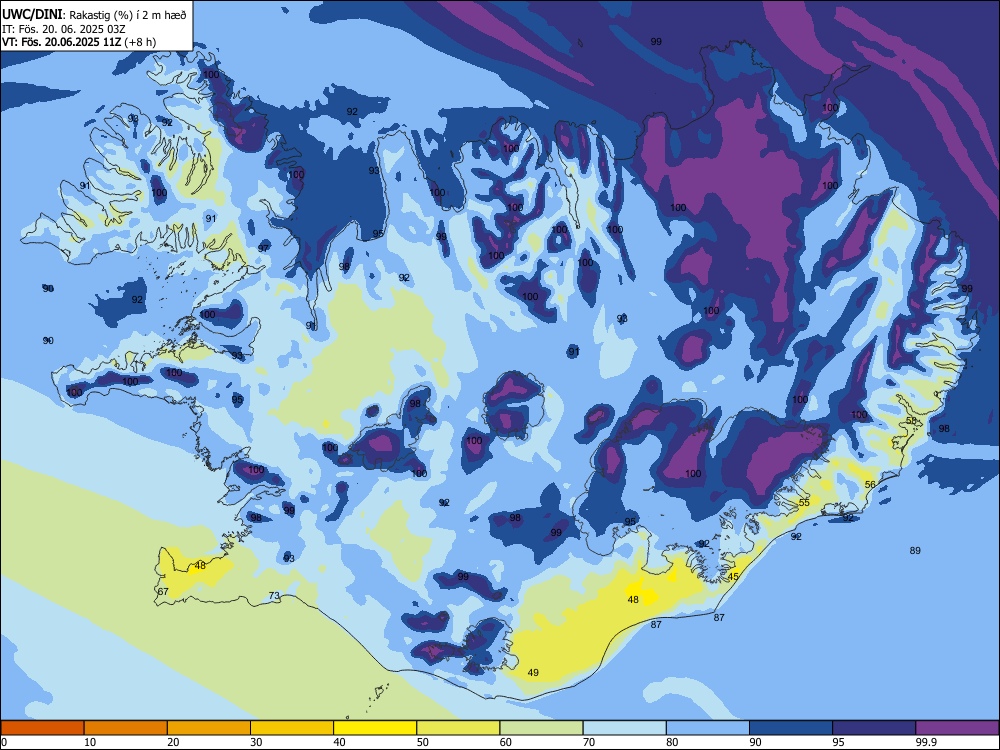The width and height of the screenshot is (1000, 750).
Task: Click the 30–40 amber legend swatch
Action: tap(292, 728)
